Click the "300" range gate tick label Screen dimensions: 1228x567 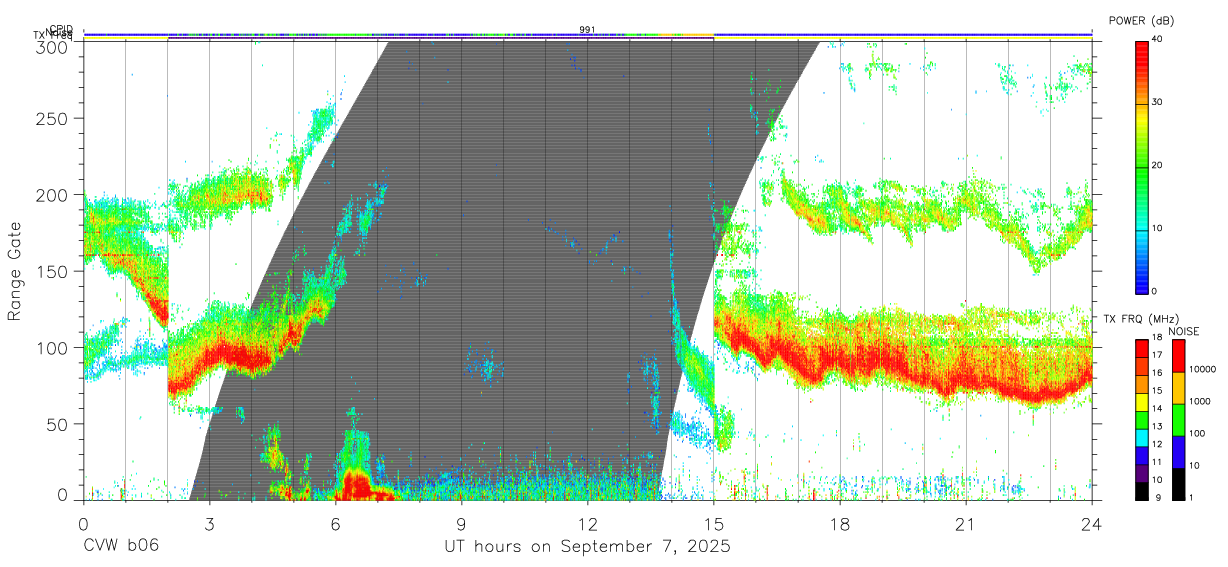[x=52, y=48]
